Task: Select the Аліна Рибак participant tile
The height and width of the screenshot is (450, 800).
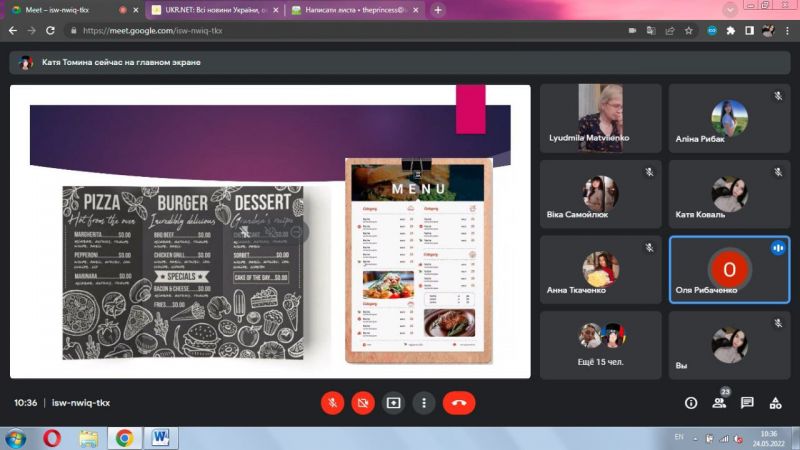Action: coord(730,118)
